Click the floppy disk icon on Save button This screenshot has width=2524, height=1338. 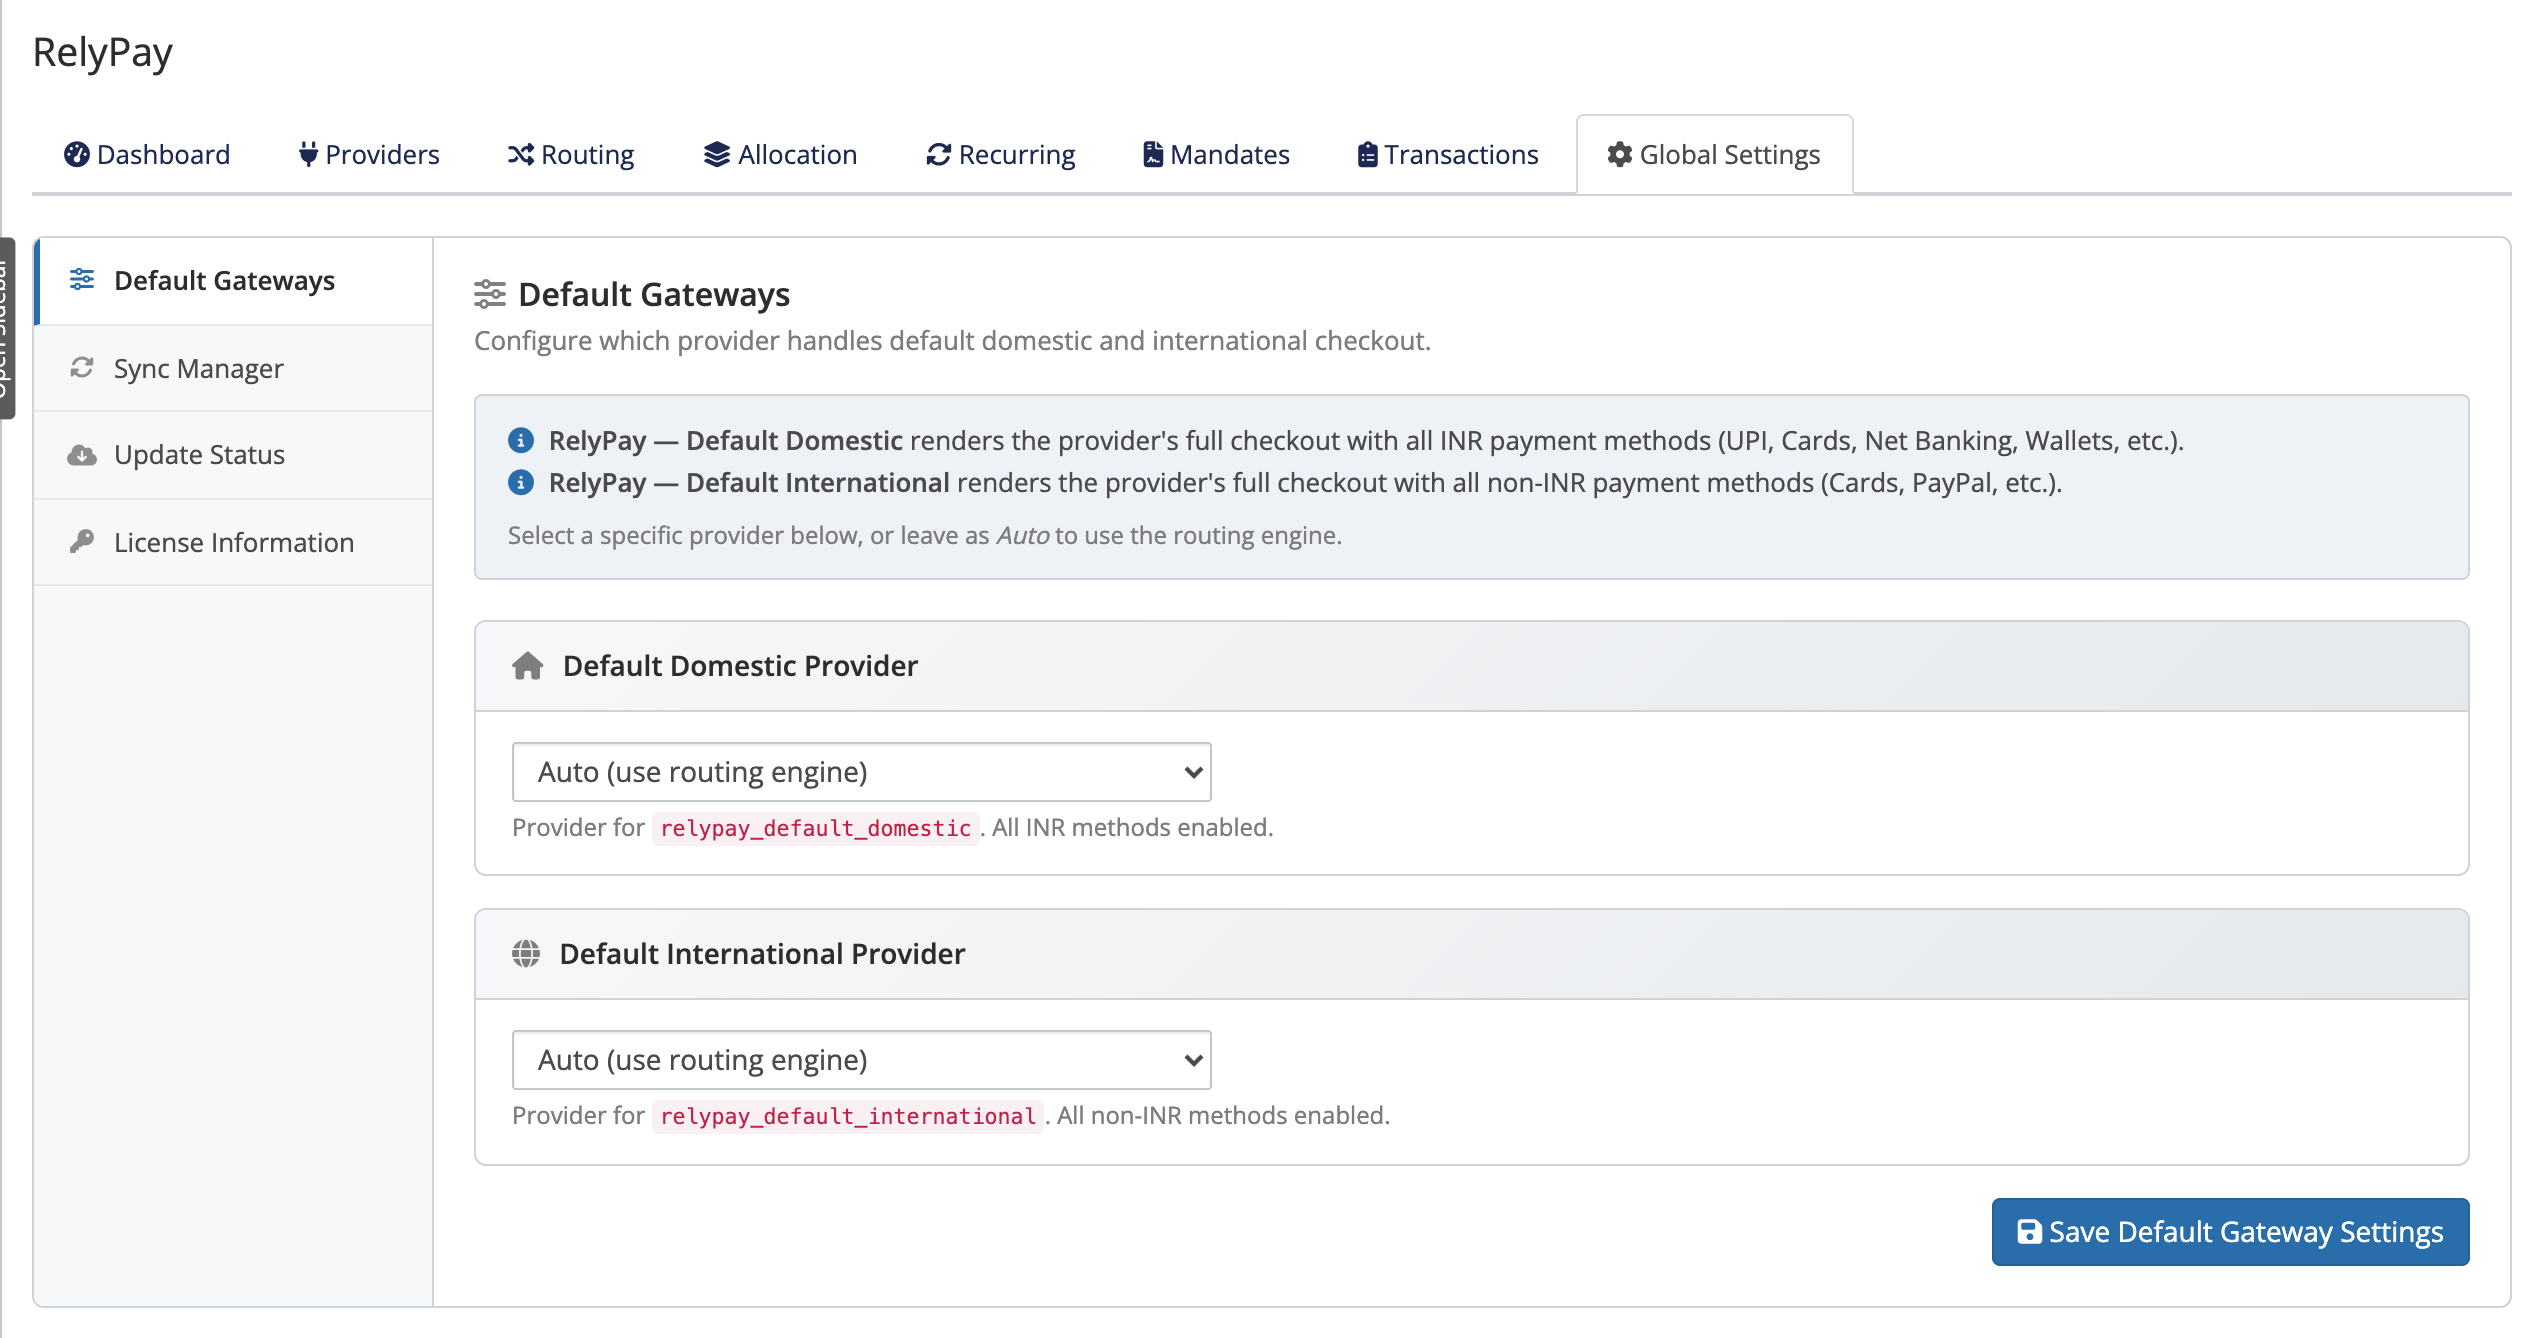2029,1231
